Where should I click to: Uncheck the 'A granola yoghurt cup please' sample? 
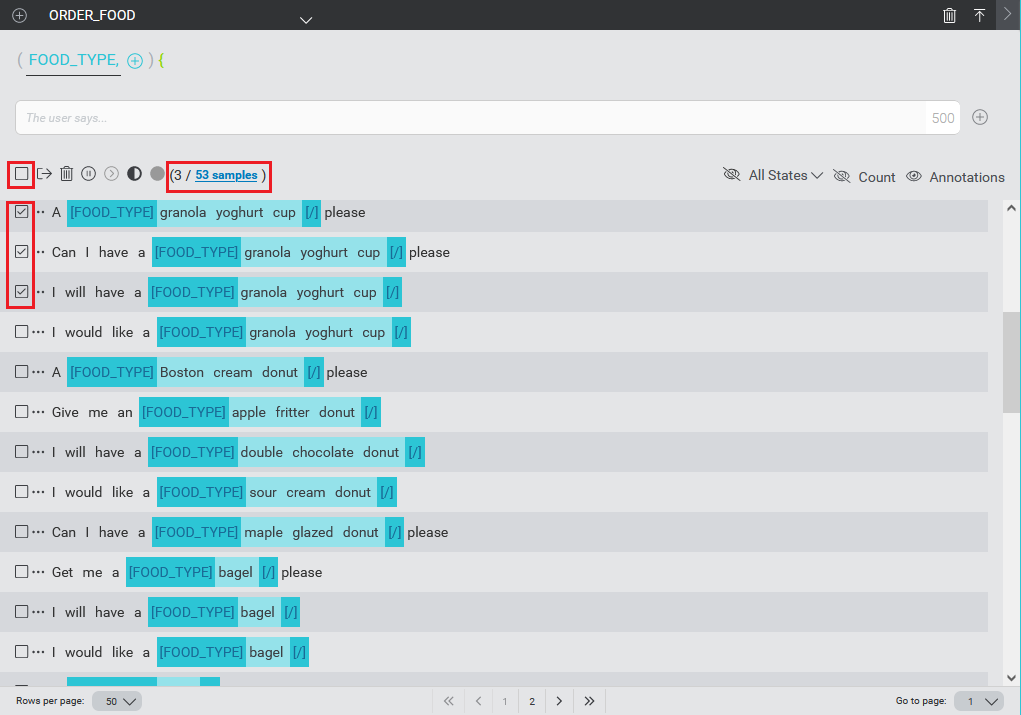21,212
